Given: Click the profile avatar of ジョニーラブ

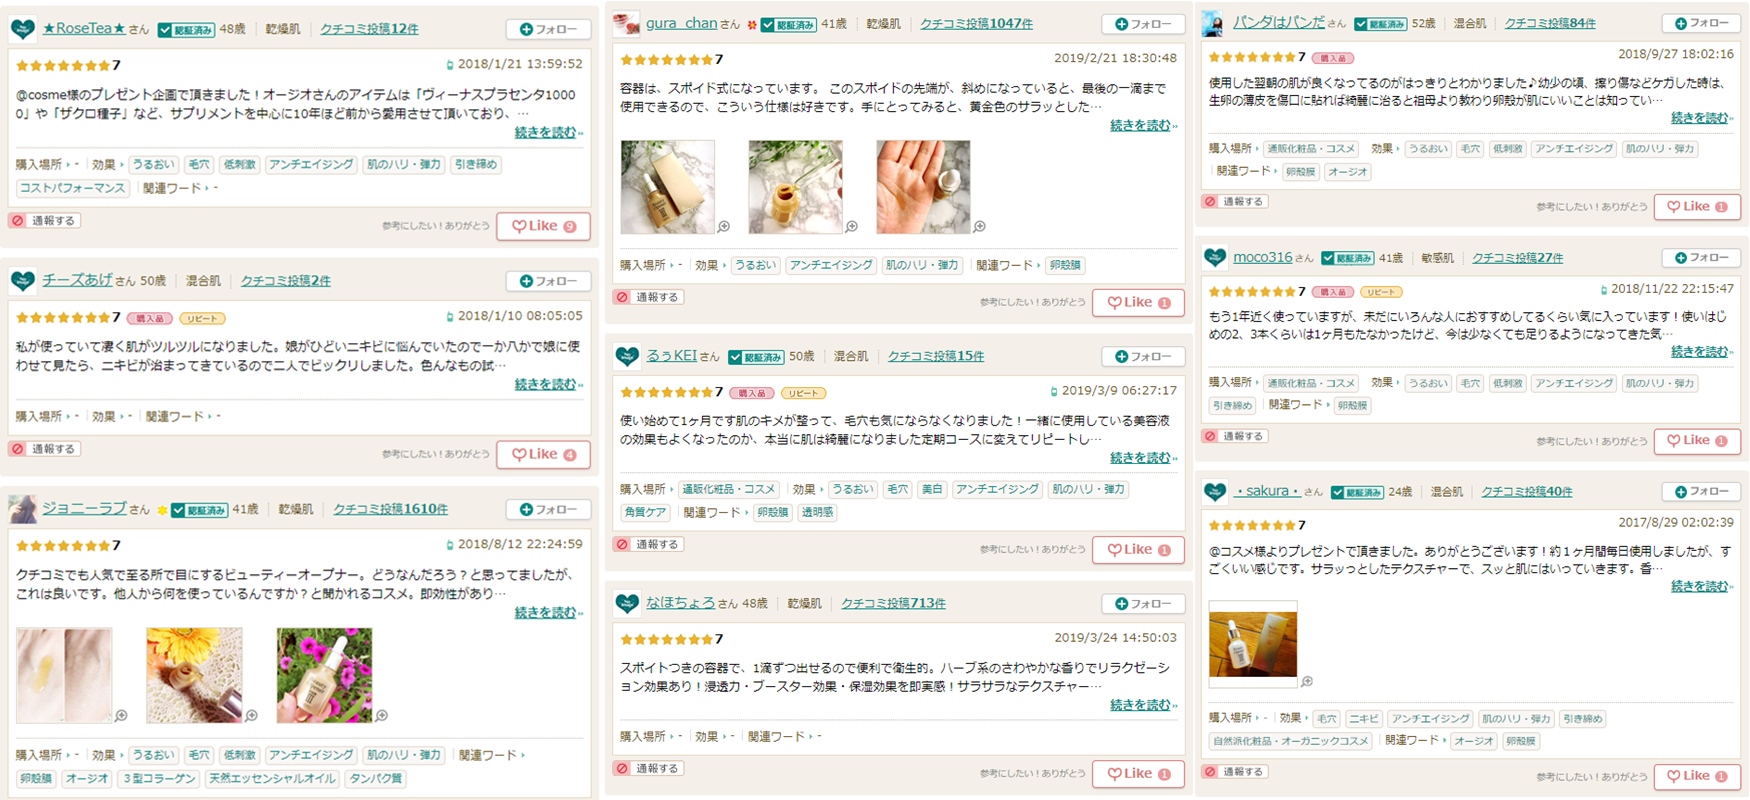Looking at the screenshot, I should pyautogui.click(x=23, y=509).
